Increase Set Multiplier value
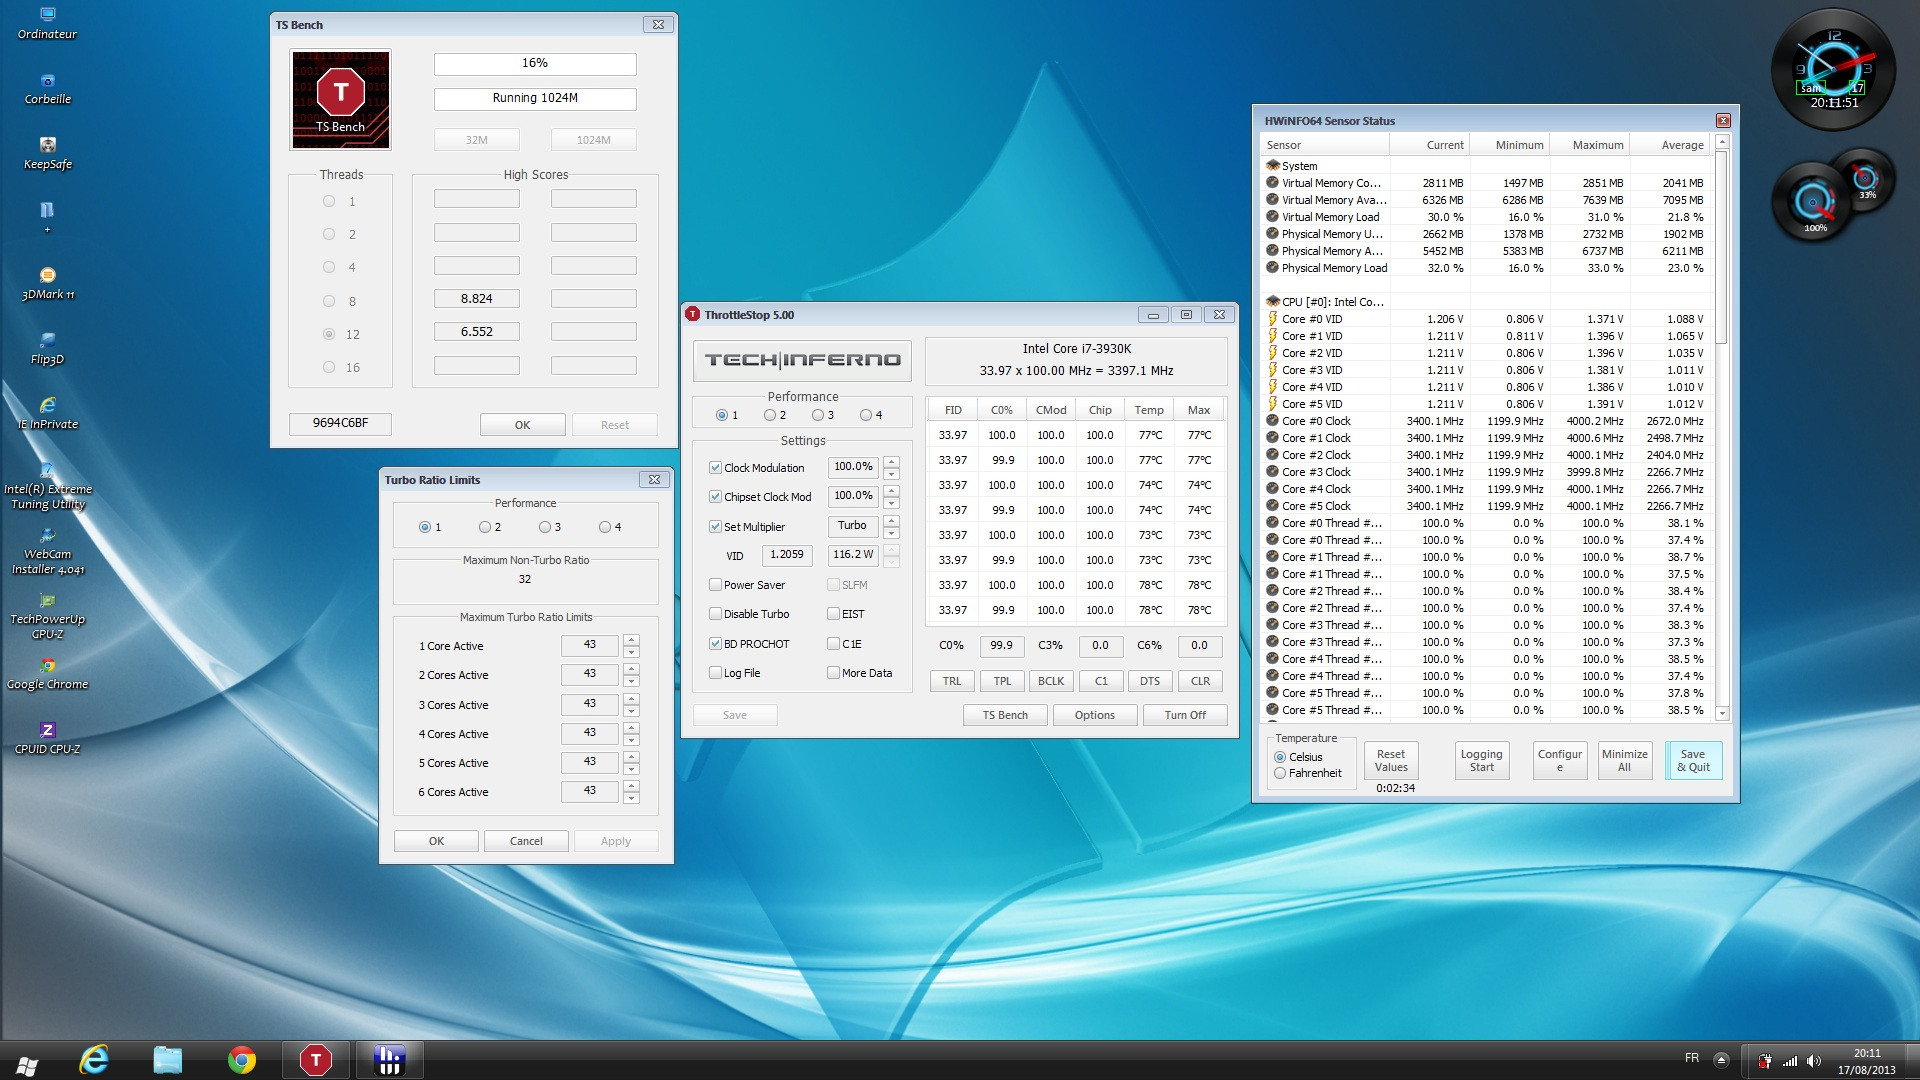The height and width of the screenshot is (1080, 1920). click(891, 521)
